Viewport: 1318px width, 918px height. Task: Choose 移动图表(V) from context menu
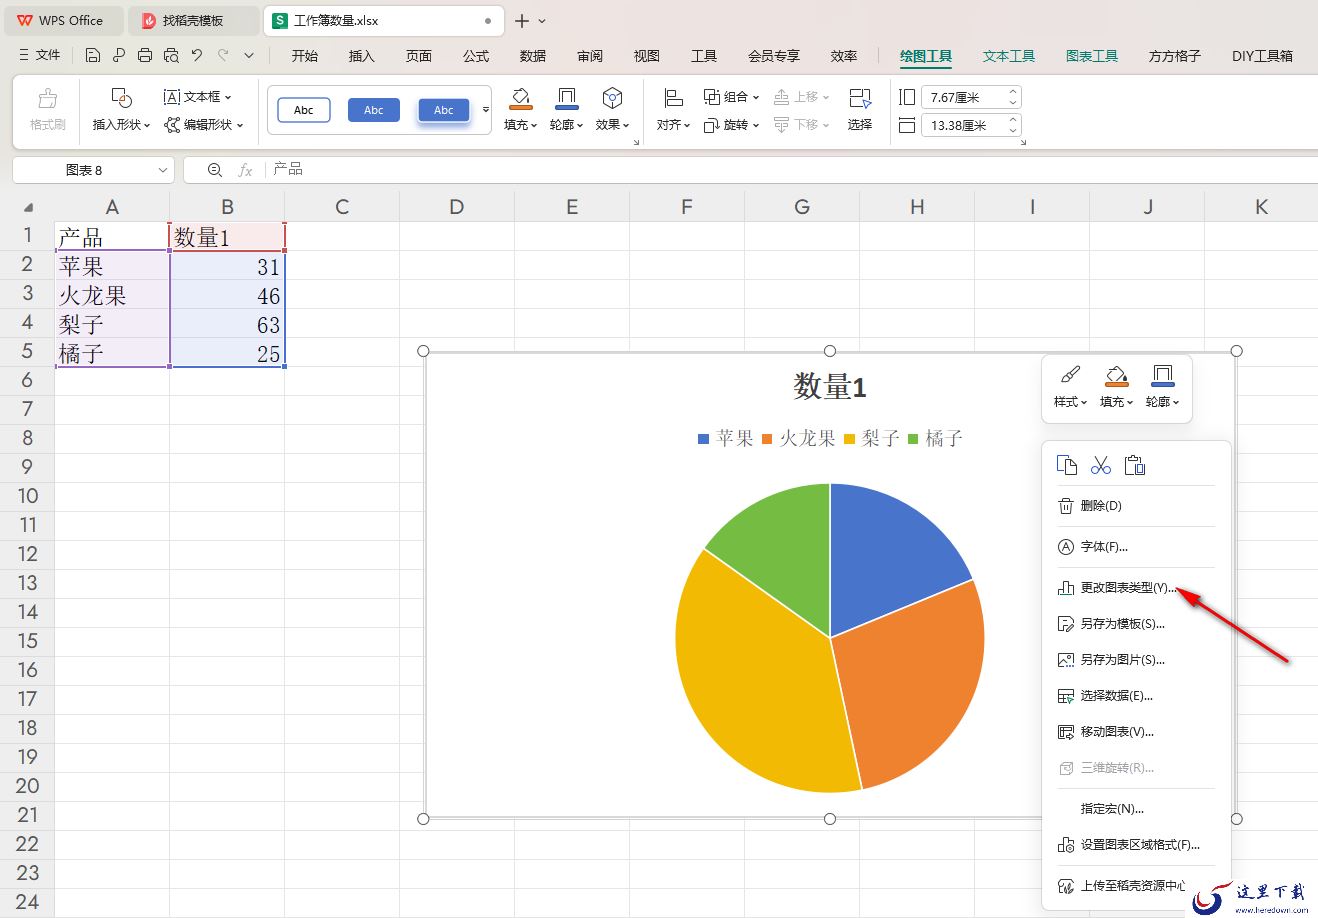coord(1135,732)
